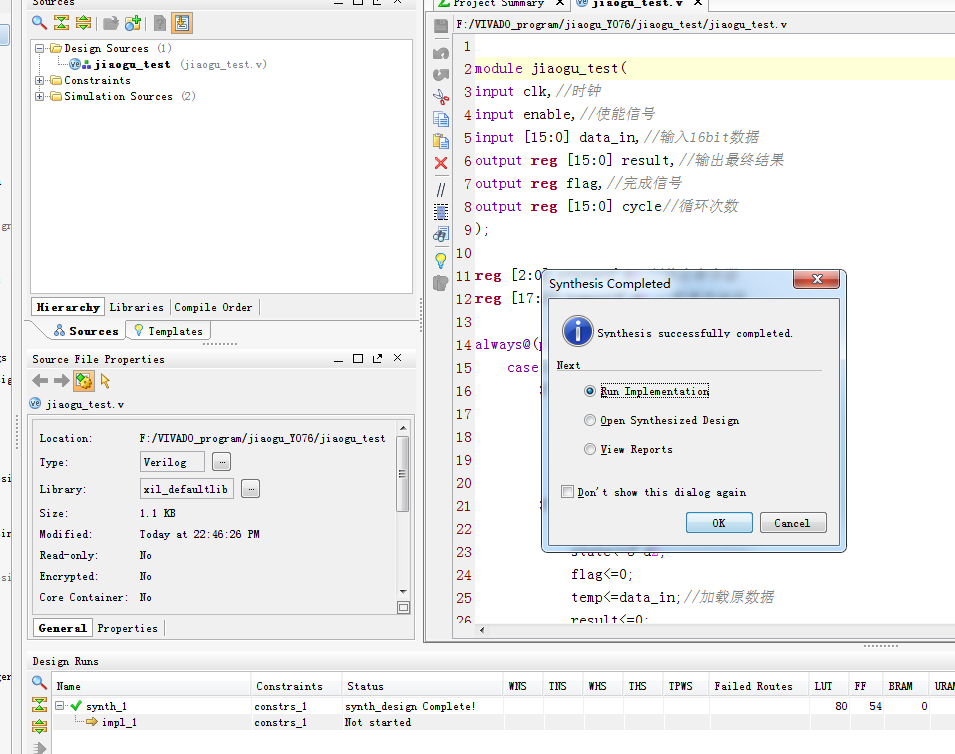955x754 pixels.
Task: Click the scissors cut icon in editor
Action: pos(441,97)
